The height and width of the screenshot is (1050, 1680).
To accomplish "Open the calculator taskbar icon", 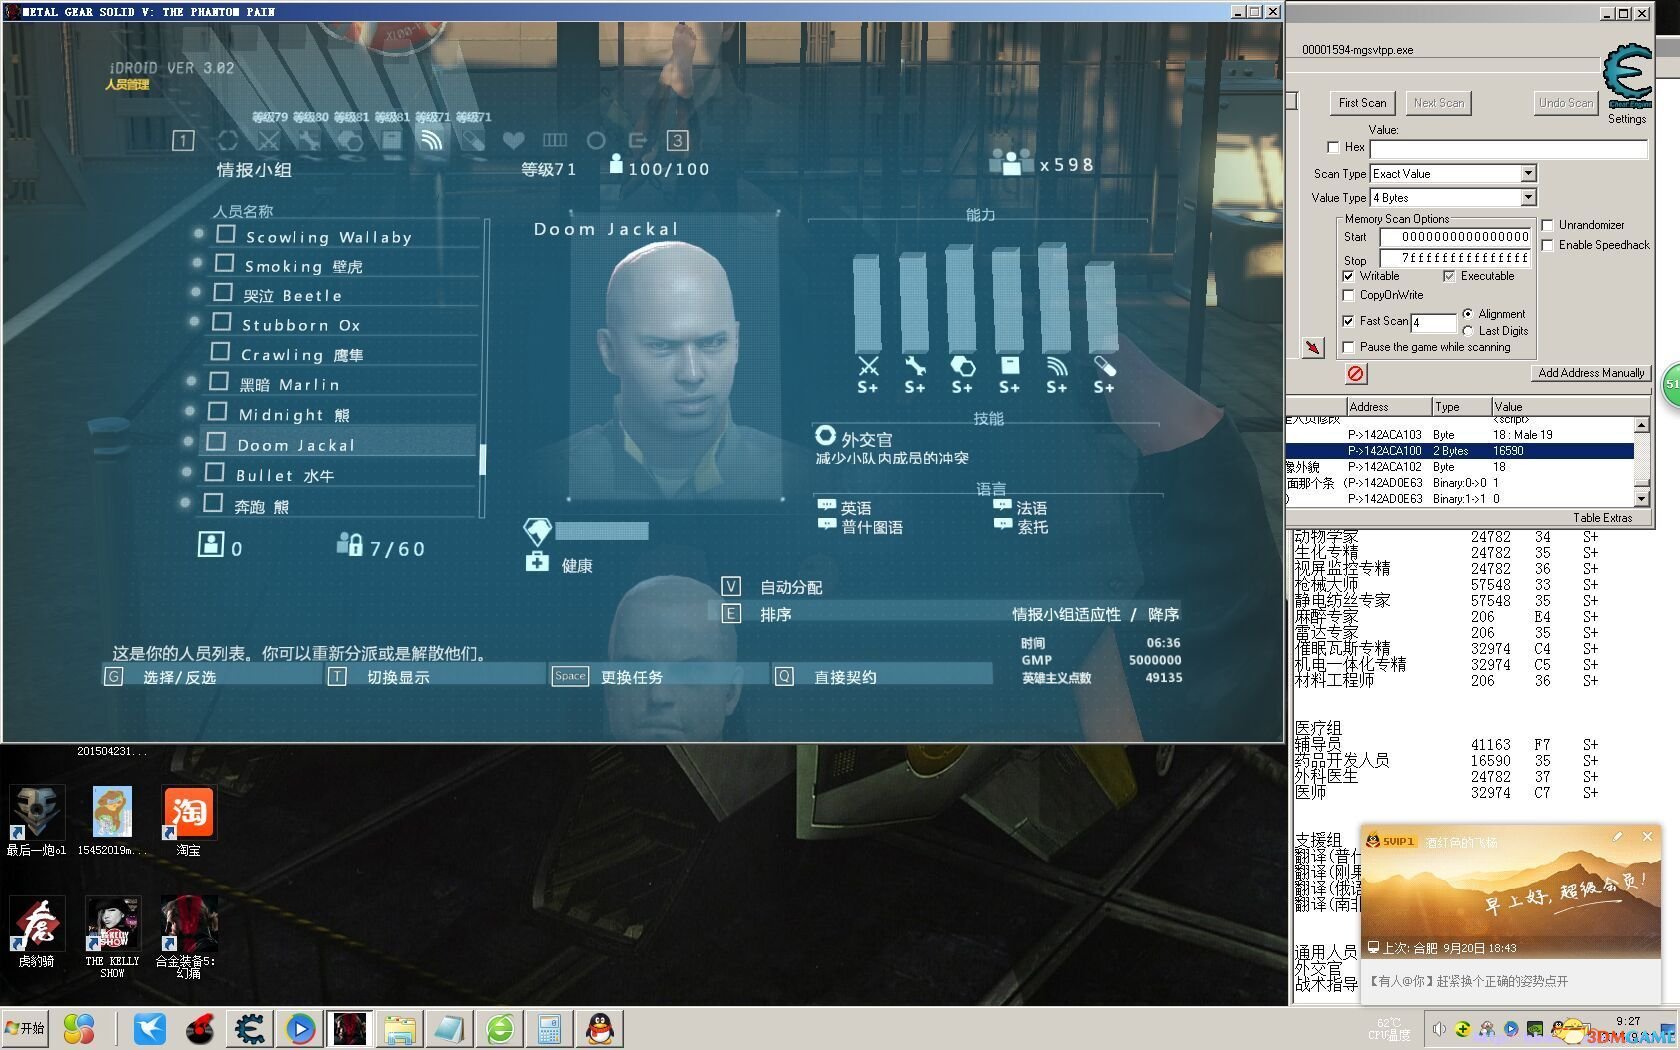I will tap(549, 1029).
